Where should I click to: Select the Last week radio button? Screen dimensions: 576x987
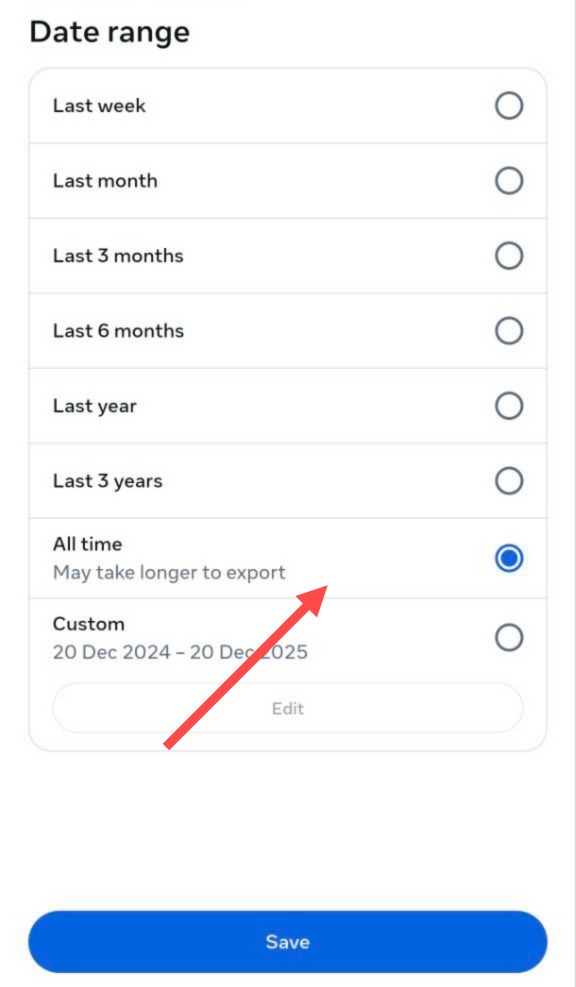coord(510,105)
